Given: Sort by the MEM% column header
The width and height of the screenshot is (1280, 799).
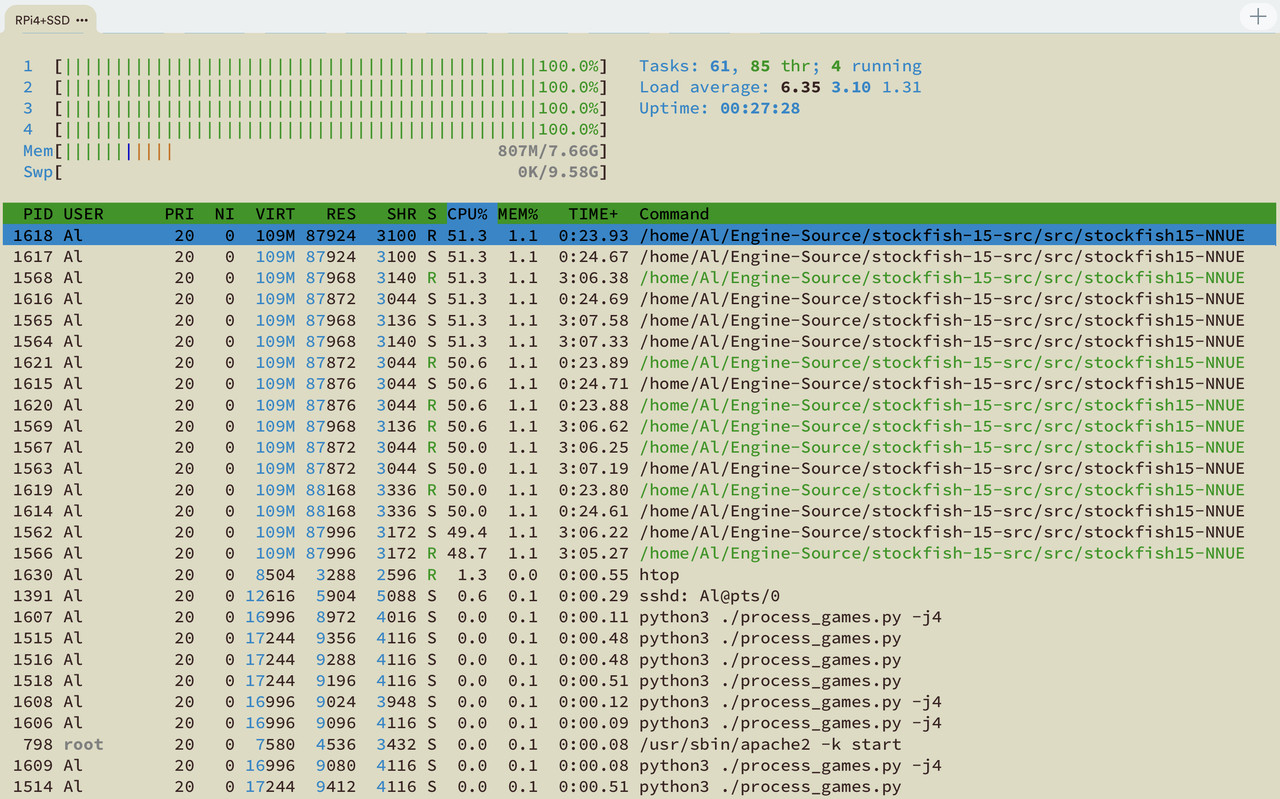Looking at the screenshot, I should pyautogui.click(x=518, y=214).
